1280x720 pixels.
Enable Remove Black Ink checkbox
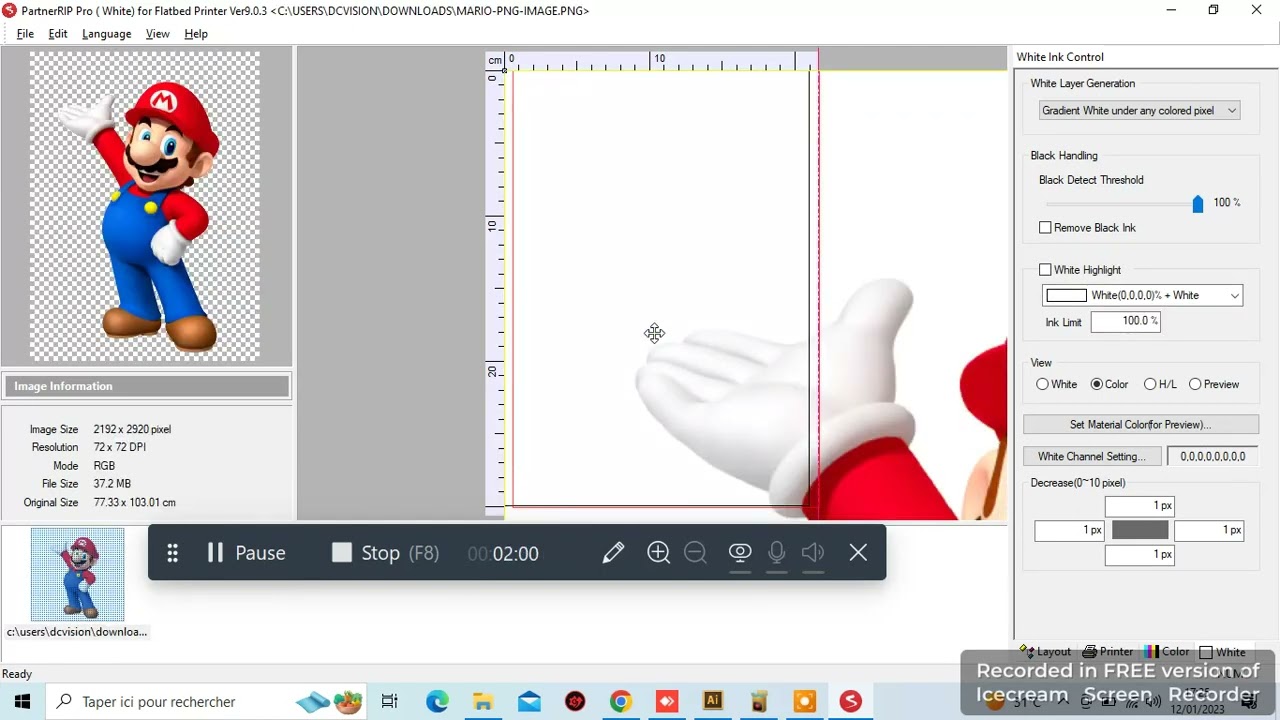pos(1045,228)
